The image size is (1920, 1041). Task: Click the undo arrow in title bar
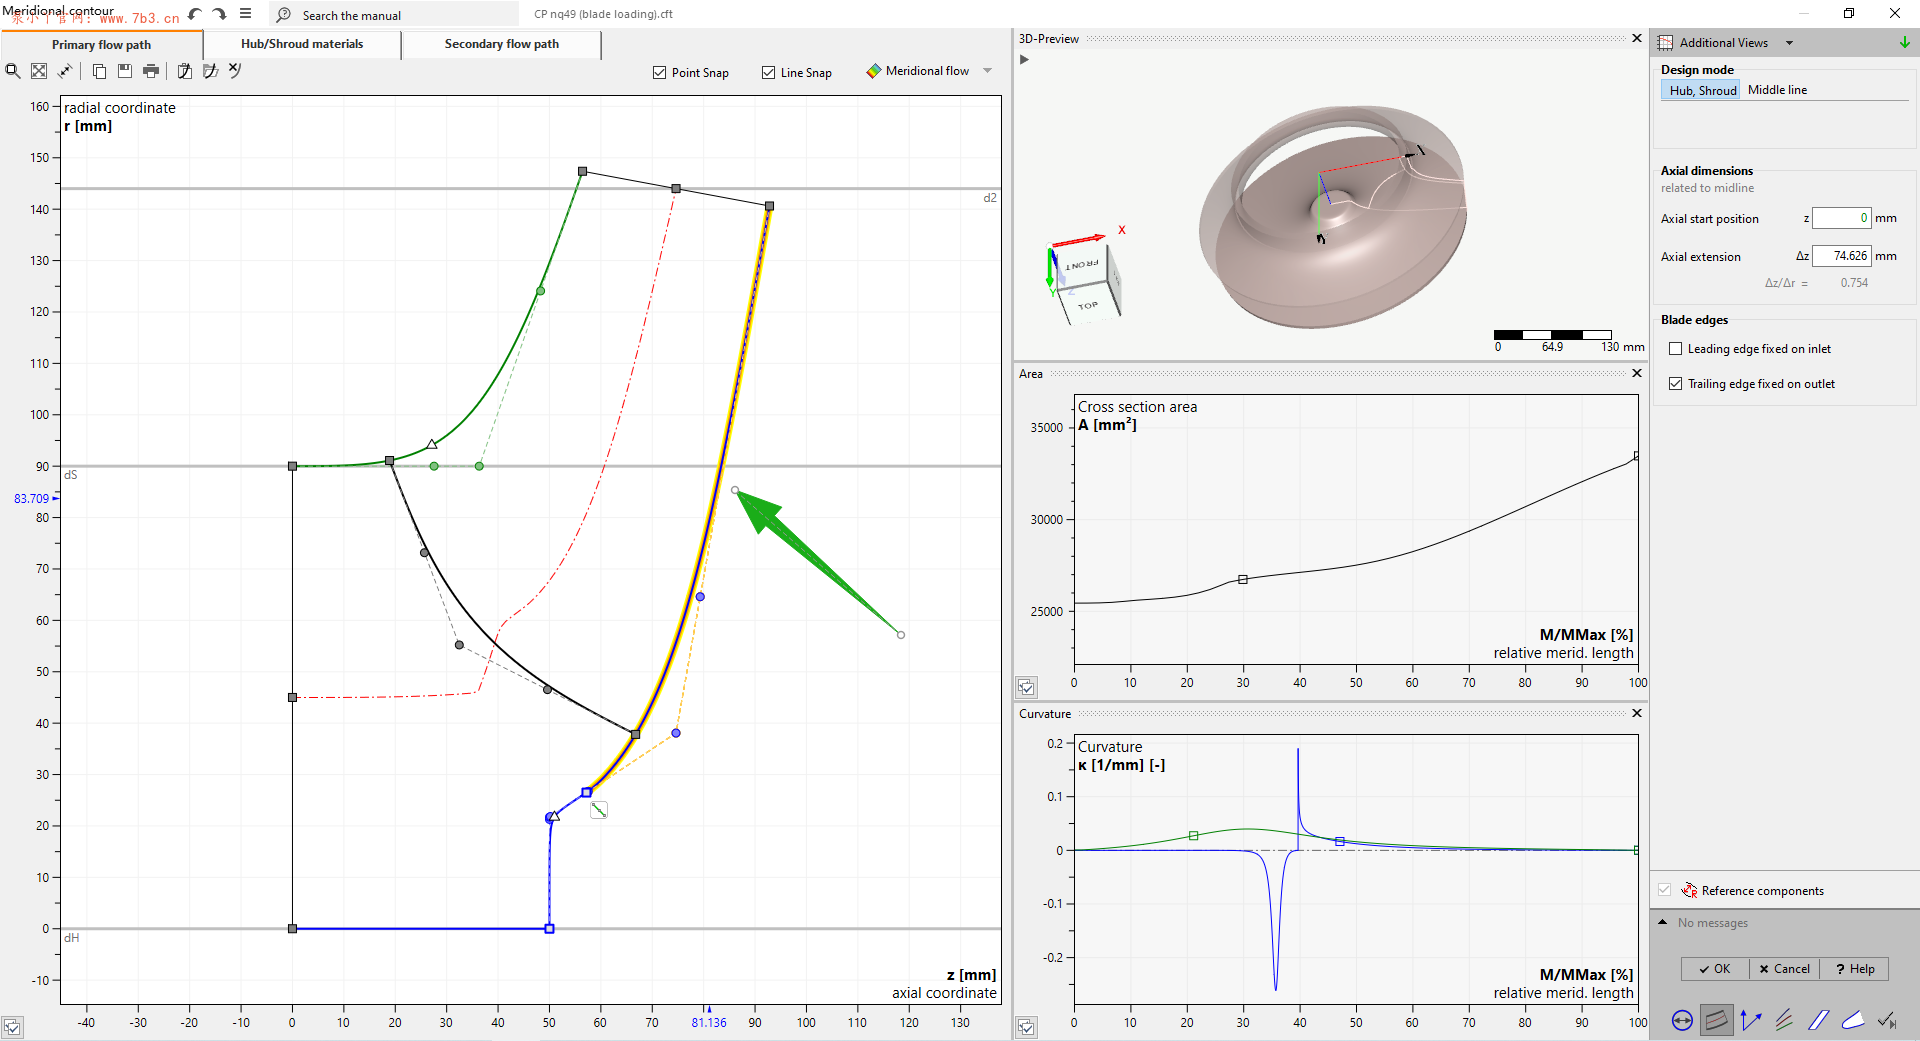pyautogui.click(x=195, y=14)
